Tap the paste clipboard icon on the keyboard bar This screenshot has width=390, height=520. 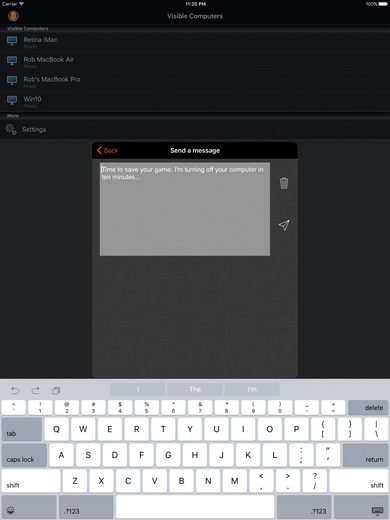point(56,390)
